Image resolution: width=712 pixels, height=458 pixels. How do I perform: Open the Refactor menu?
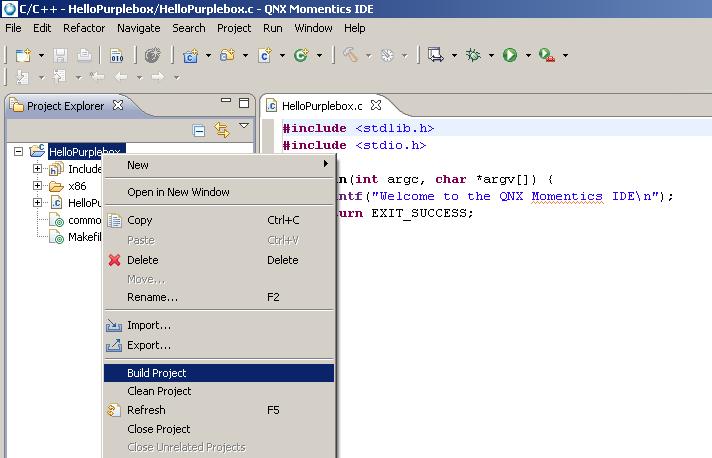(x=84, y=28)
